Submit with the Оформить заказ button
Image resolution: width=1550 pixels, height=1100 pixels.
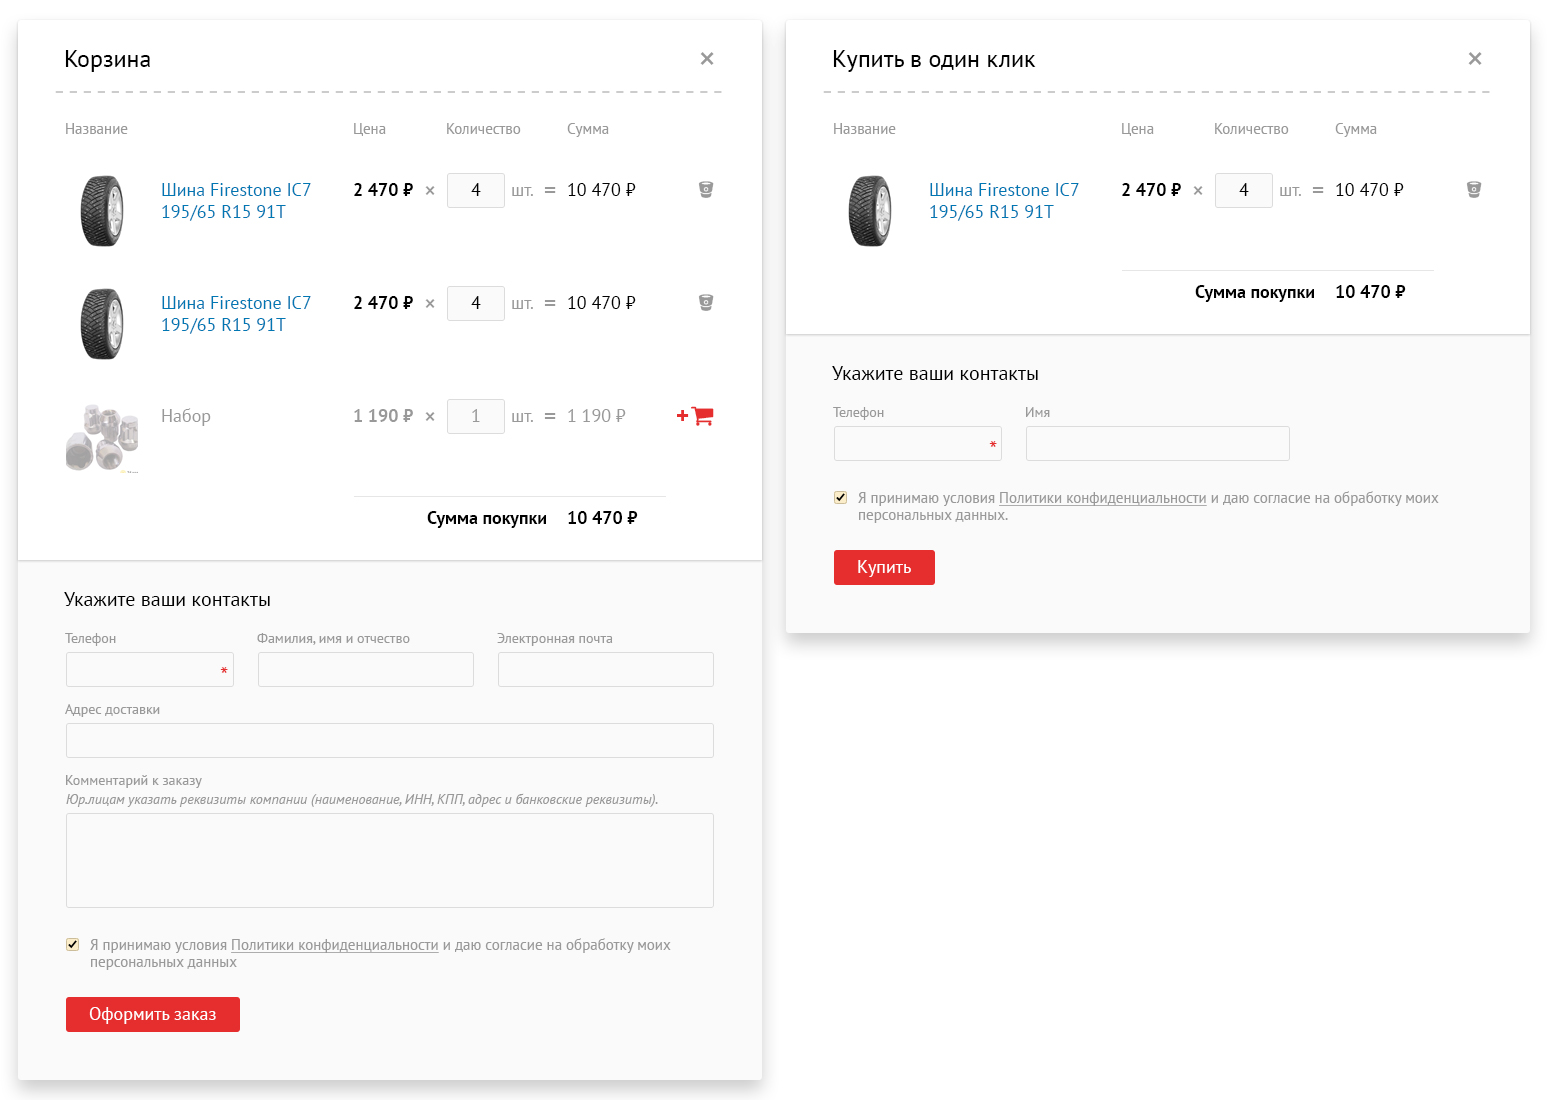coord(153,1015)
